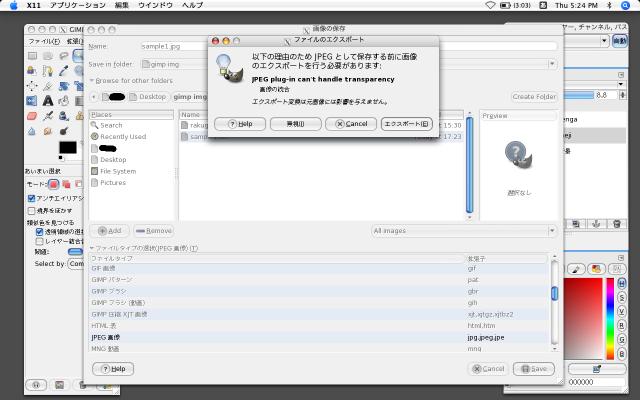The image size is (640, 400).
Task: Reset to default colors small icon
Action: [61, 158]
